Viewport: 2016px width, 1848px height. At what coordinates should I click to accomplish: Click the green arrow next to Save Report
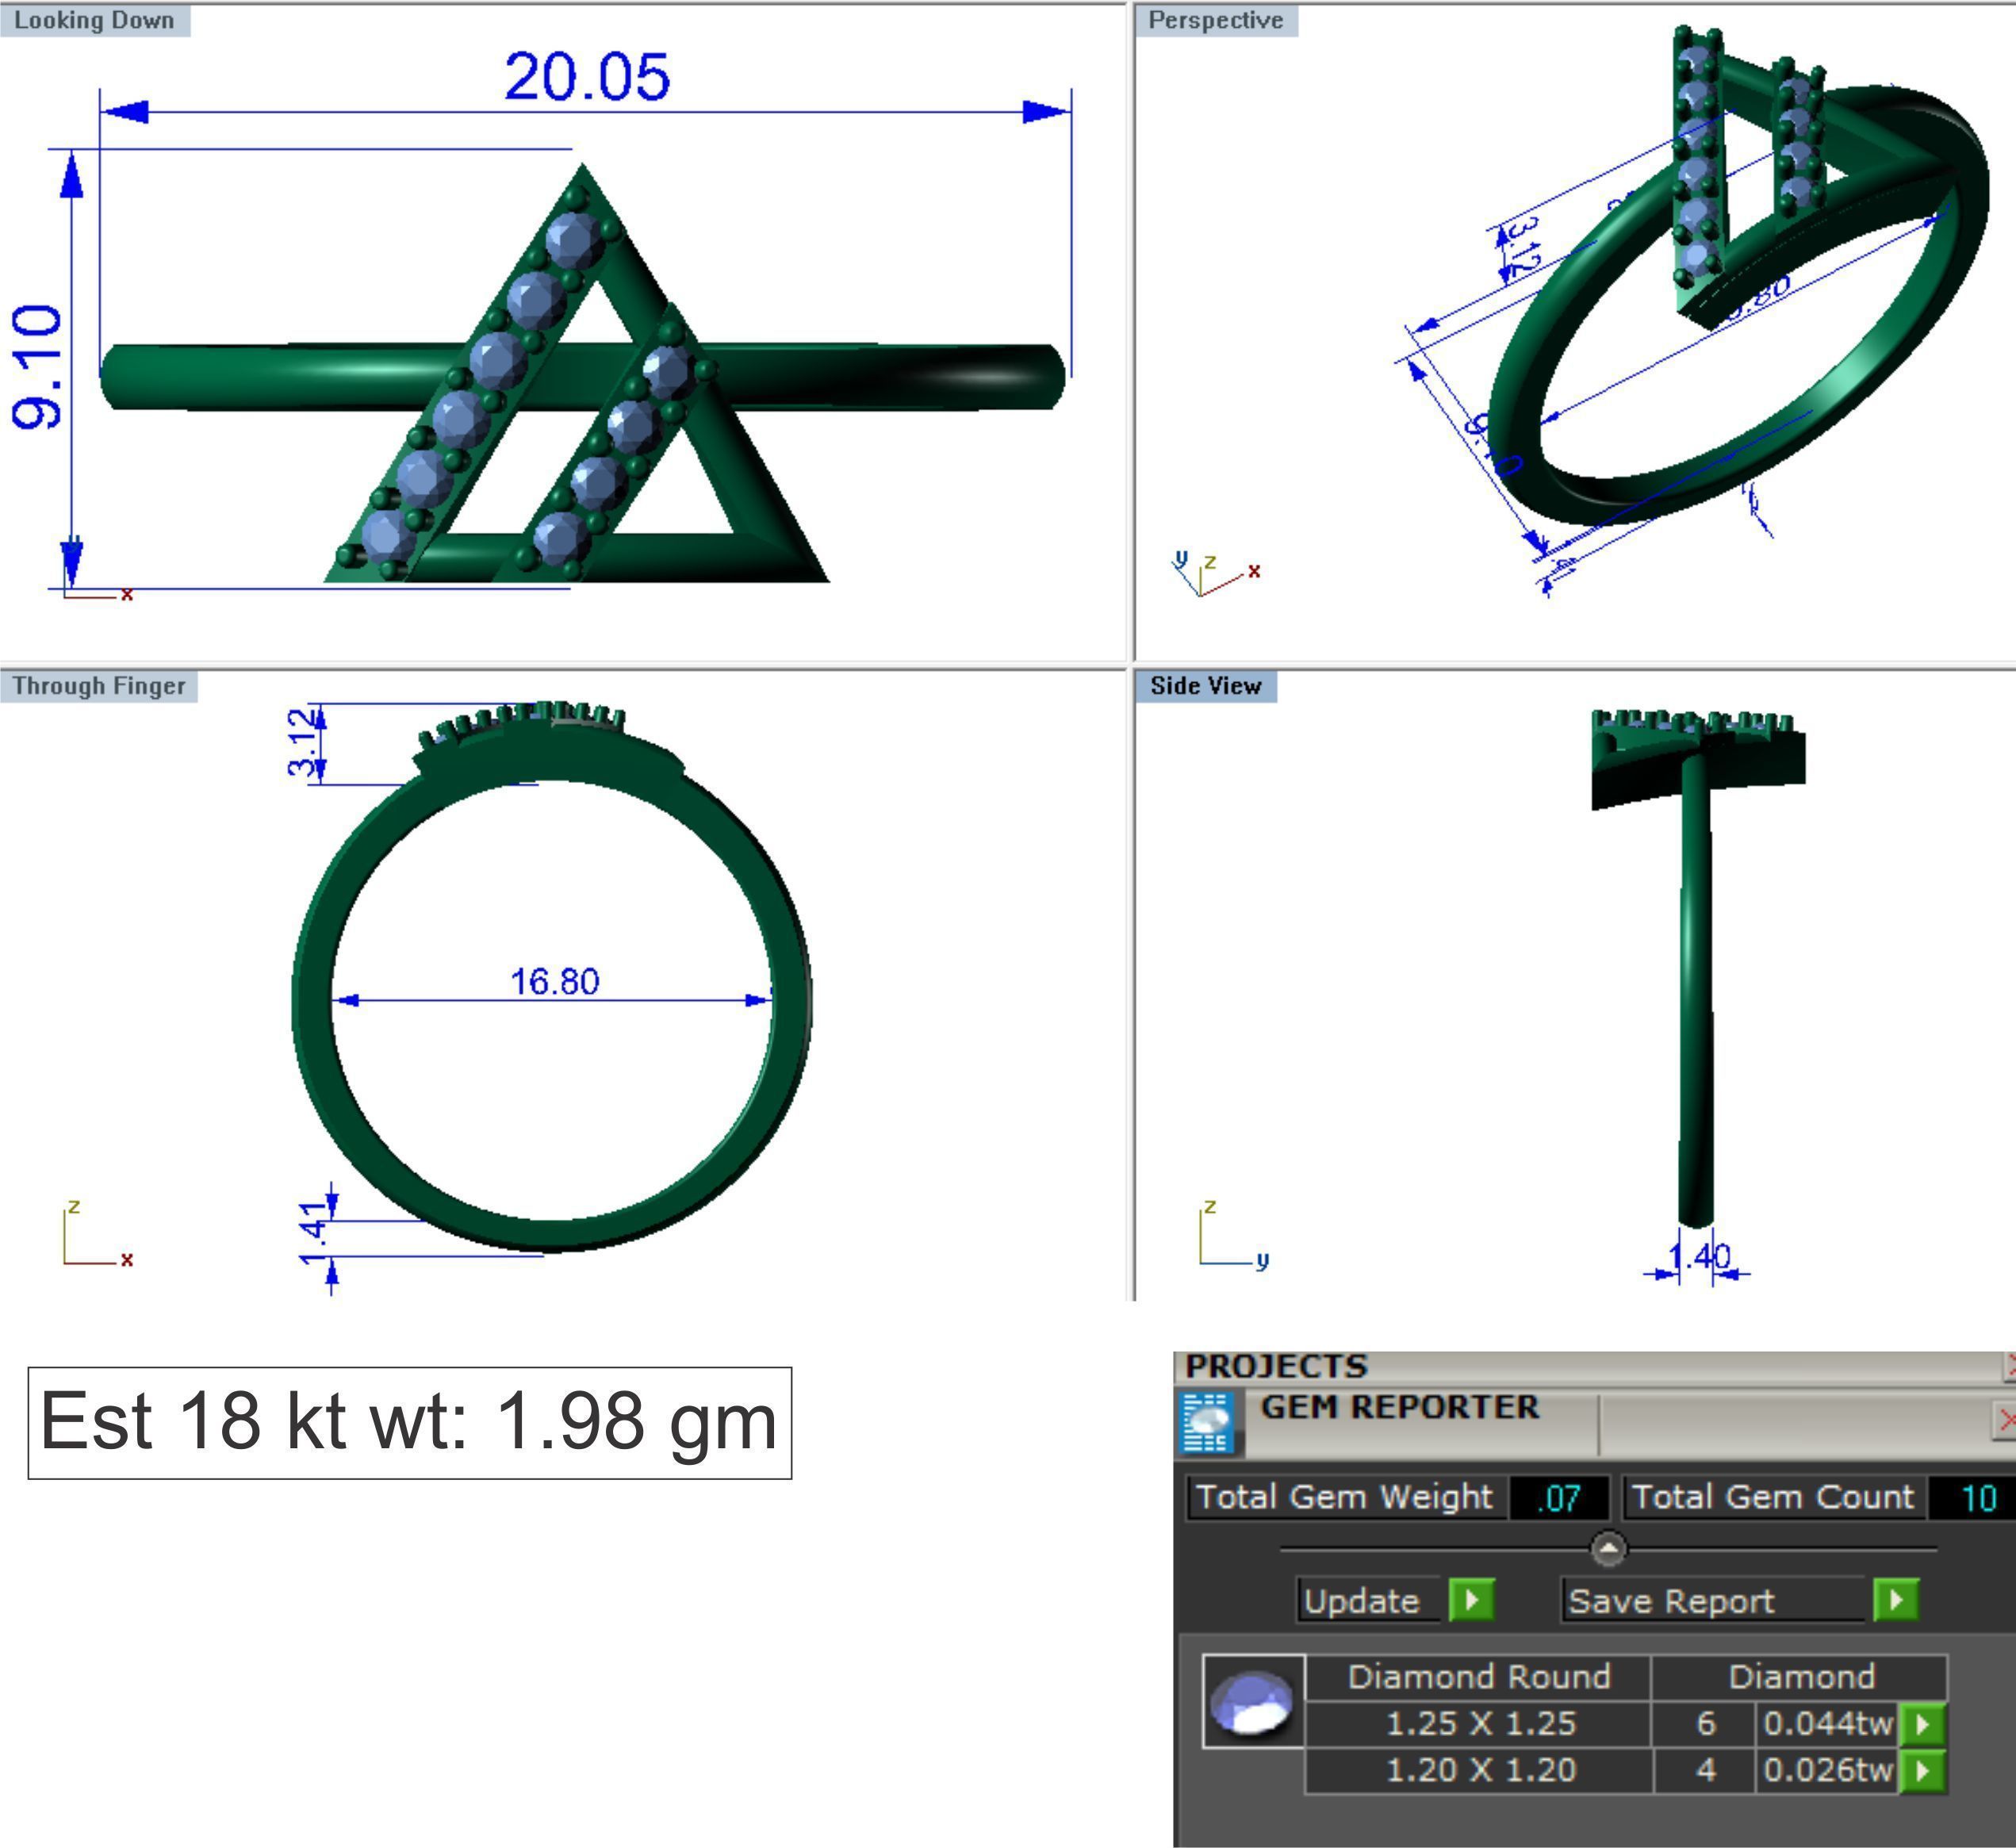[x=1896, y=1600]
